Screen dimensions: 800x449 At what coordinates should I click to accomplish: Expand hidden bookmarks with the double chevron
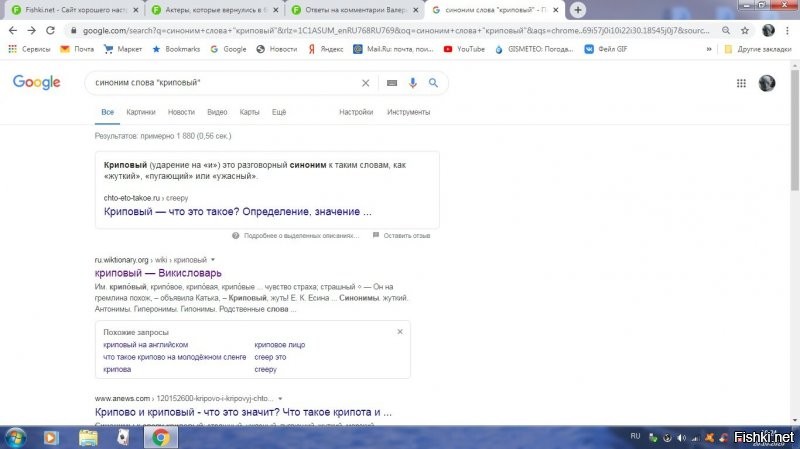click(x=709, y=49)
